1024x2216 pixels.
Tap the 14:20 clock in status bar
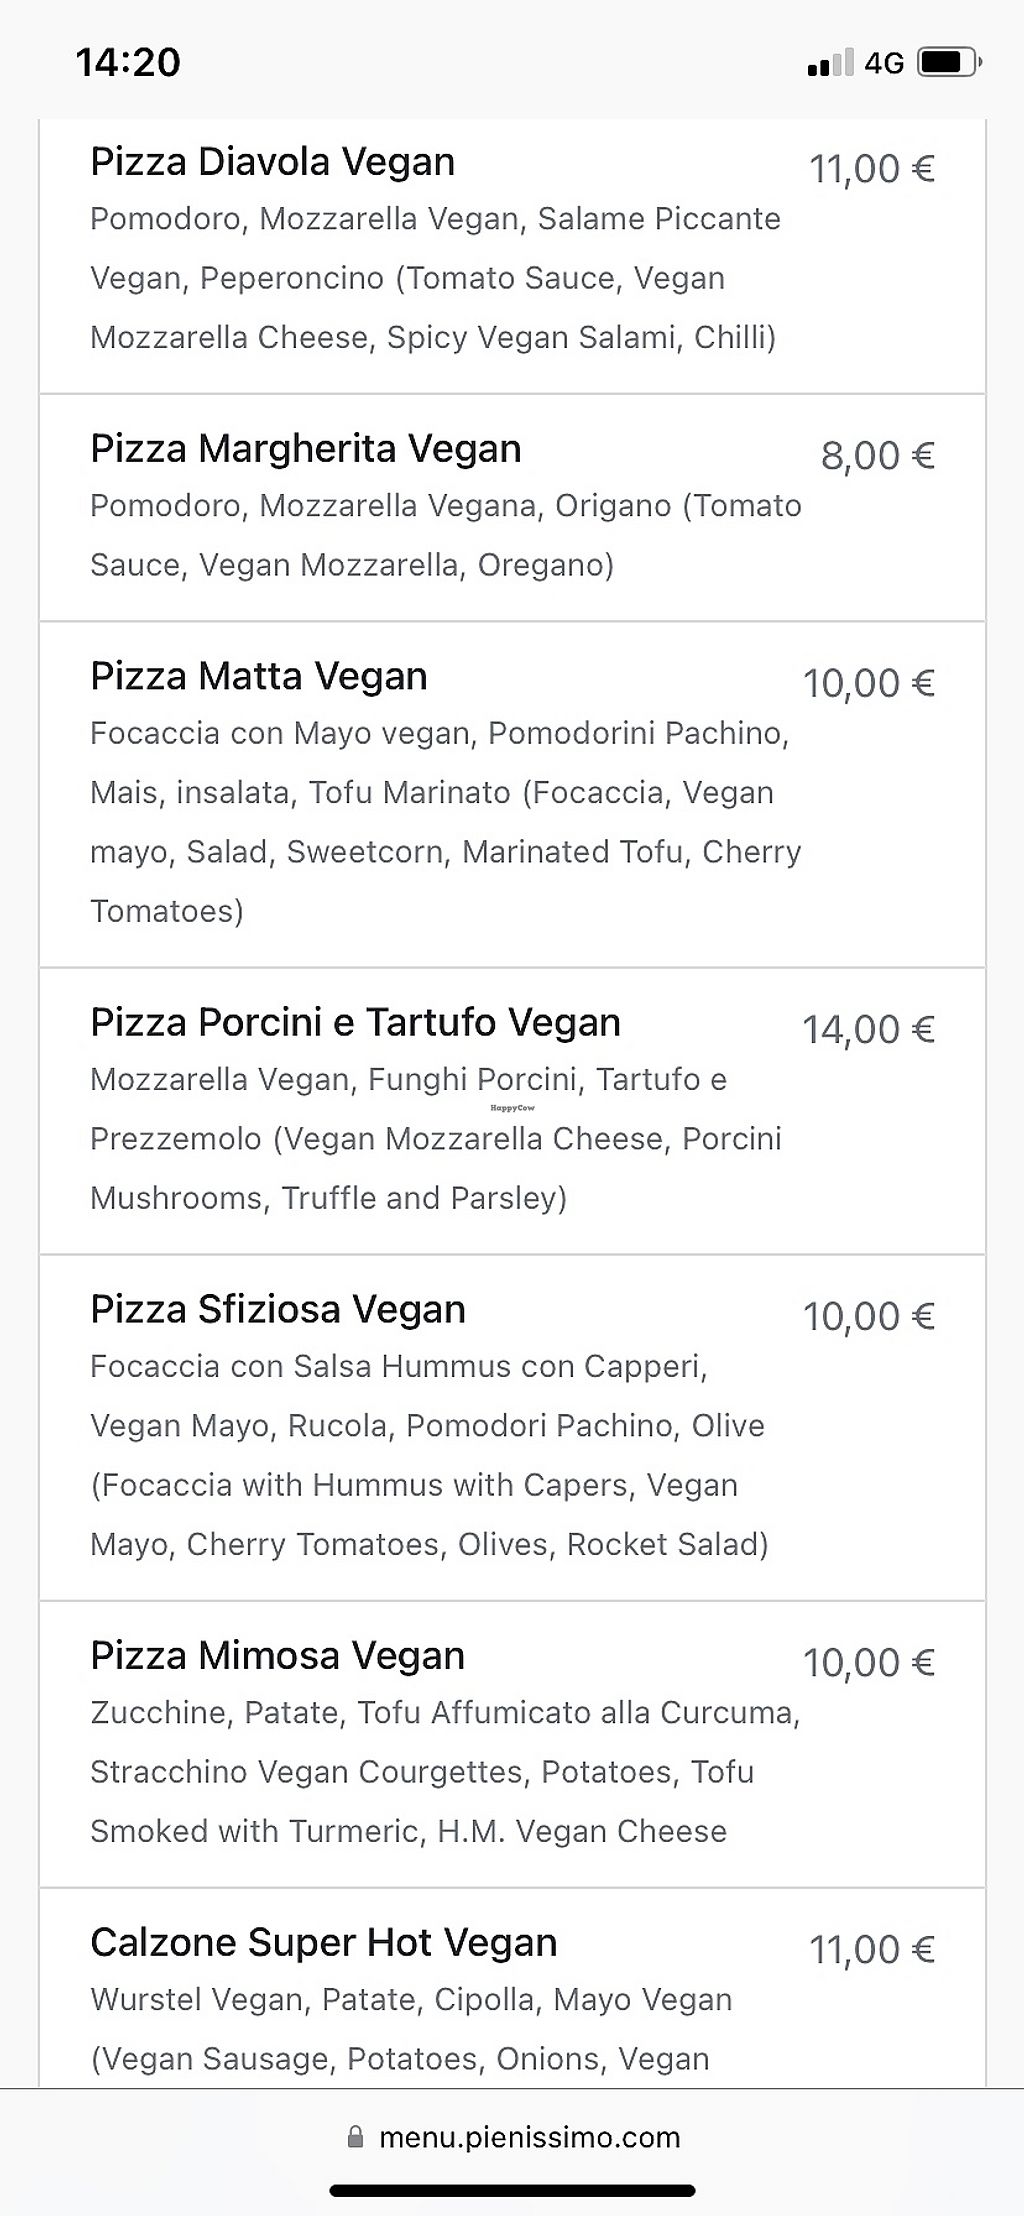pos(128,63)
